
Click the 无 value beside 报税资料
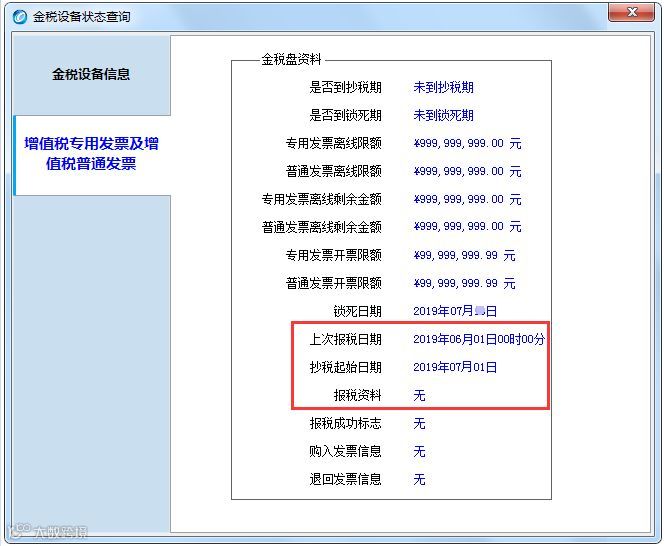click(x=419, y=395)
